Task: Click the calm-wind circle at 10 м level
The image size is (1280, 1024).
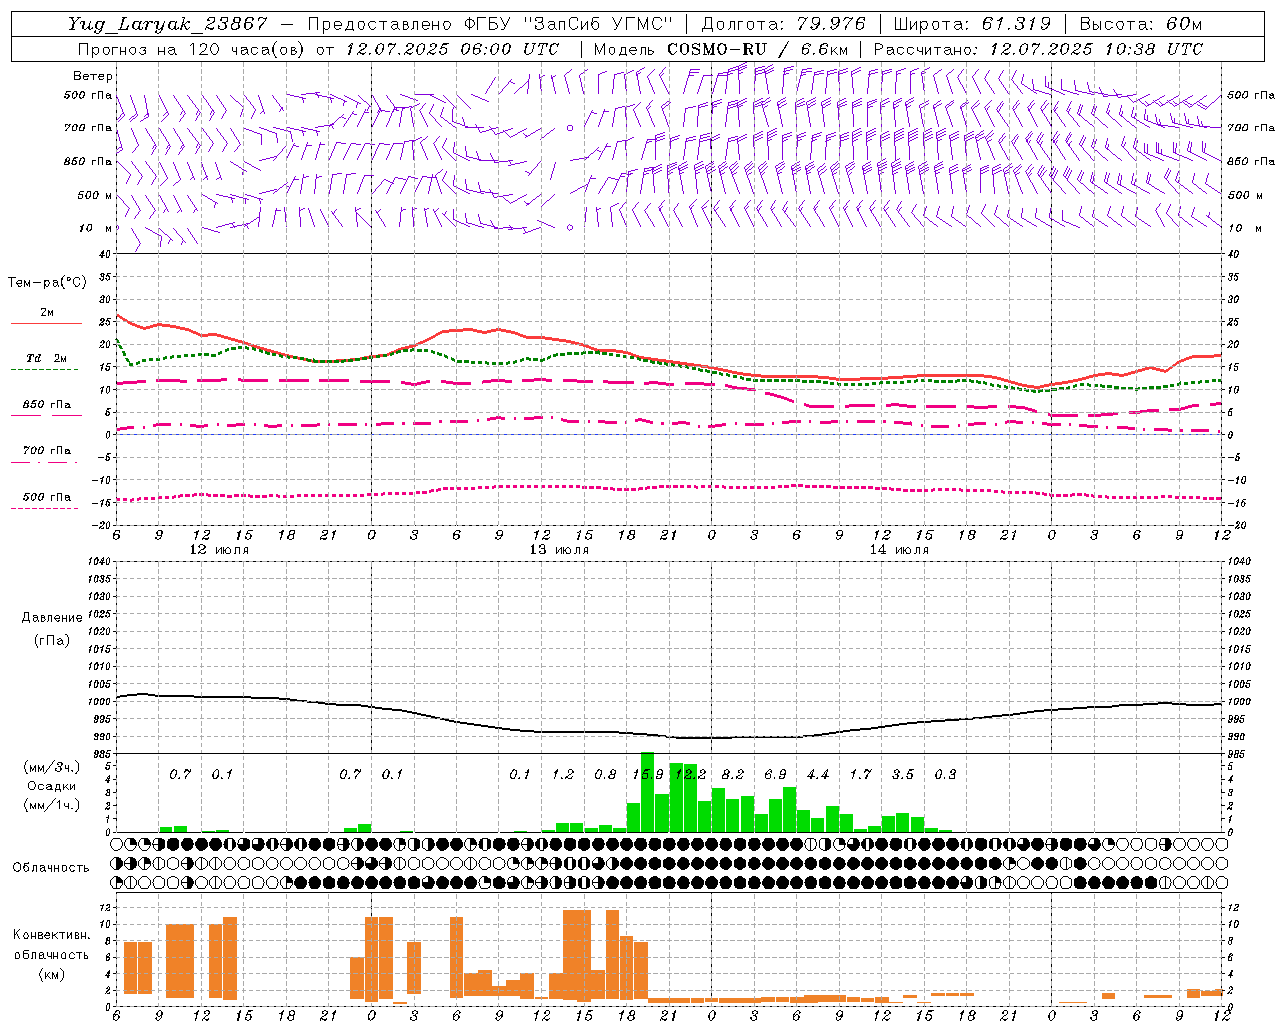Action: (x=570, y=227)
